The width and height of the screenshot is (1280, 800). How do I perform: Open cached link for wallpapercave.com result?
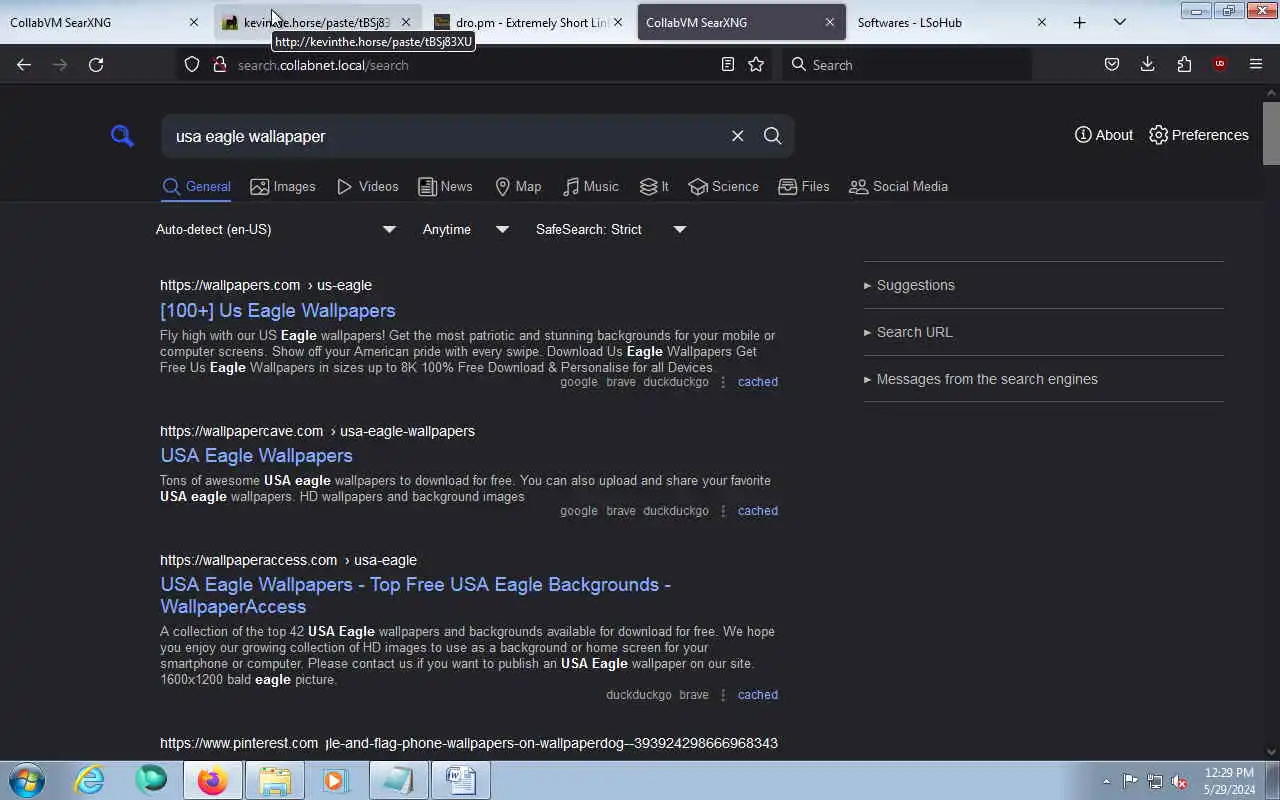[757, 511]
